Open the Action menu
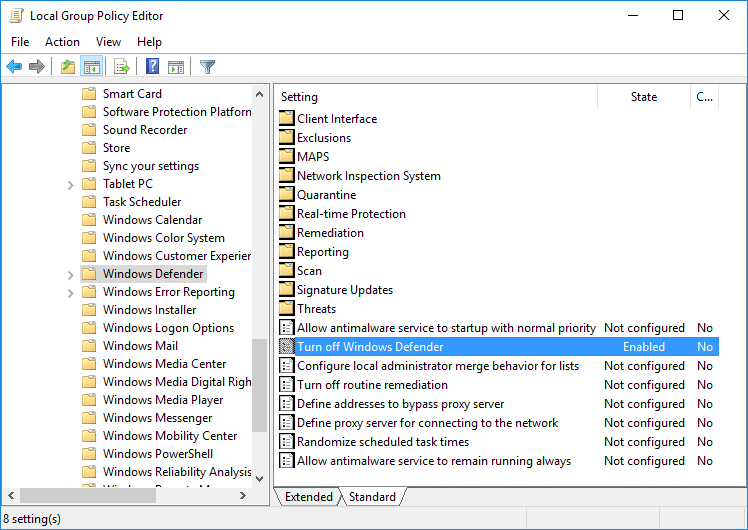The height and width of the screenshot is (530, 748). (62, 42)
